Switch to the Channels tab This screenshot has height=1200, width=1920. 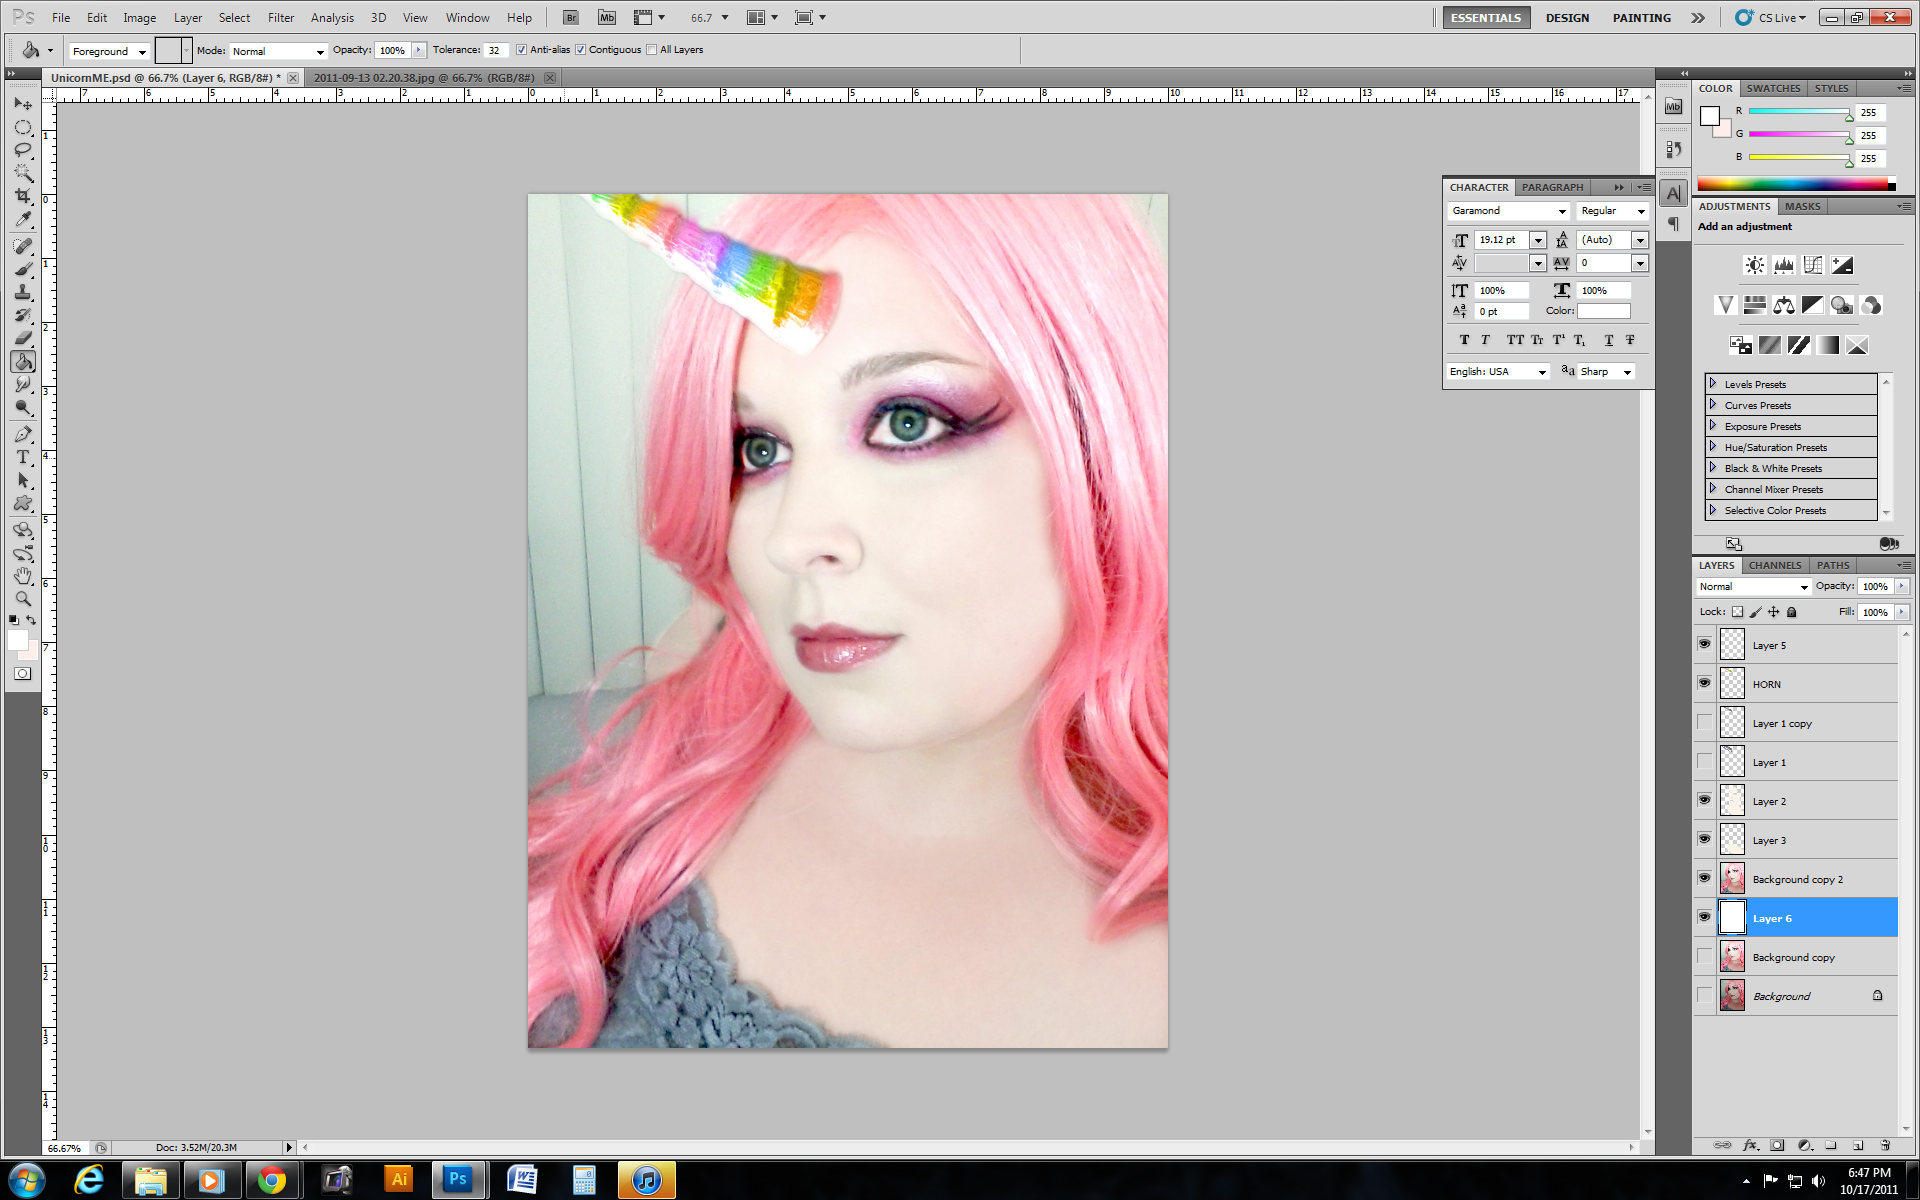tap(1774, 565)
